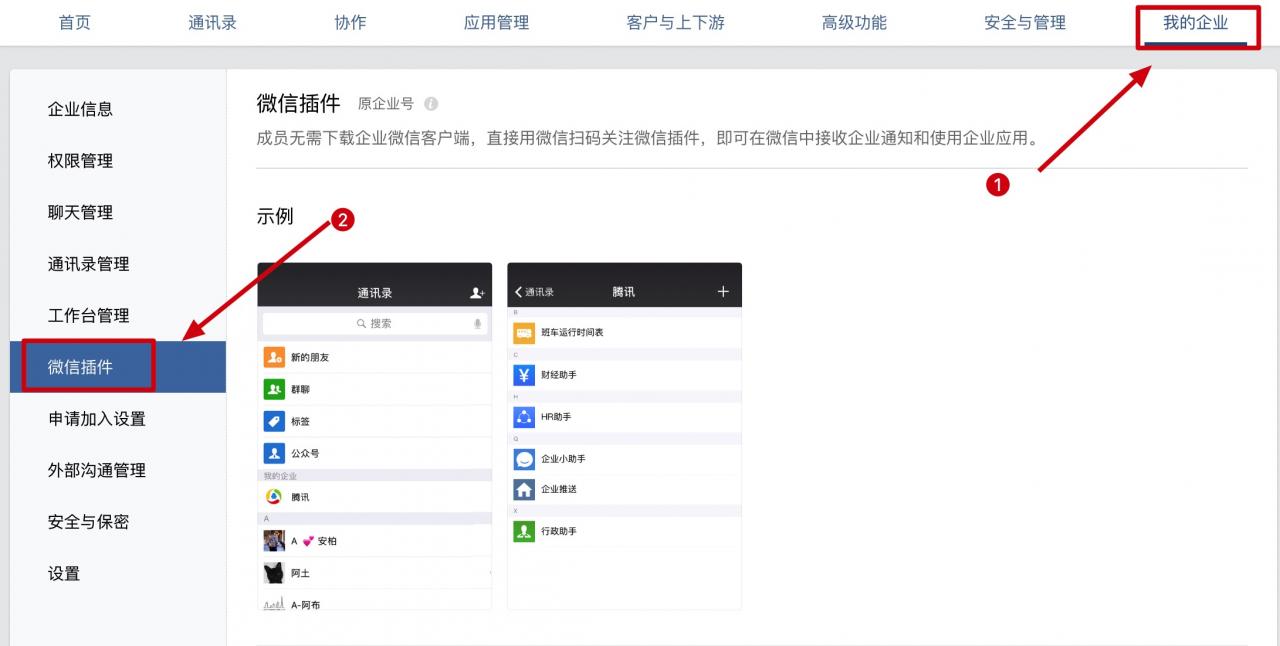This screenshot has height=646, width=1280.
Task: Open the 高级功能 tab
Action: [x=854, y=22]
